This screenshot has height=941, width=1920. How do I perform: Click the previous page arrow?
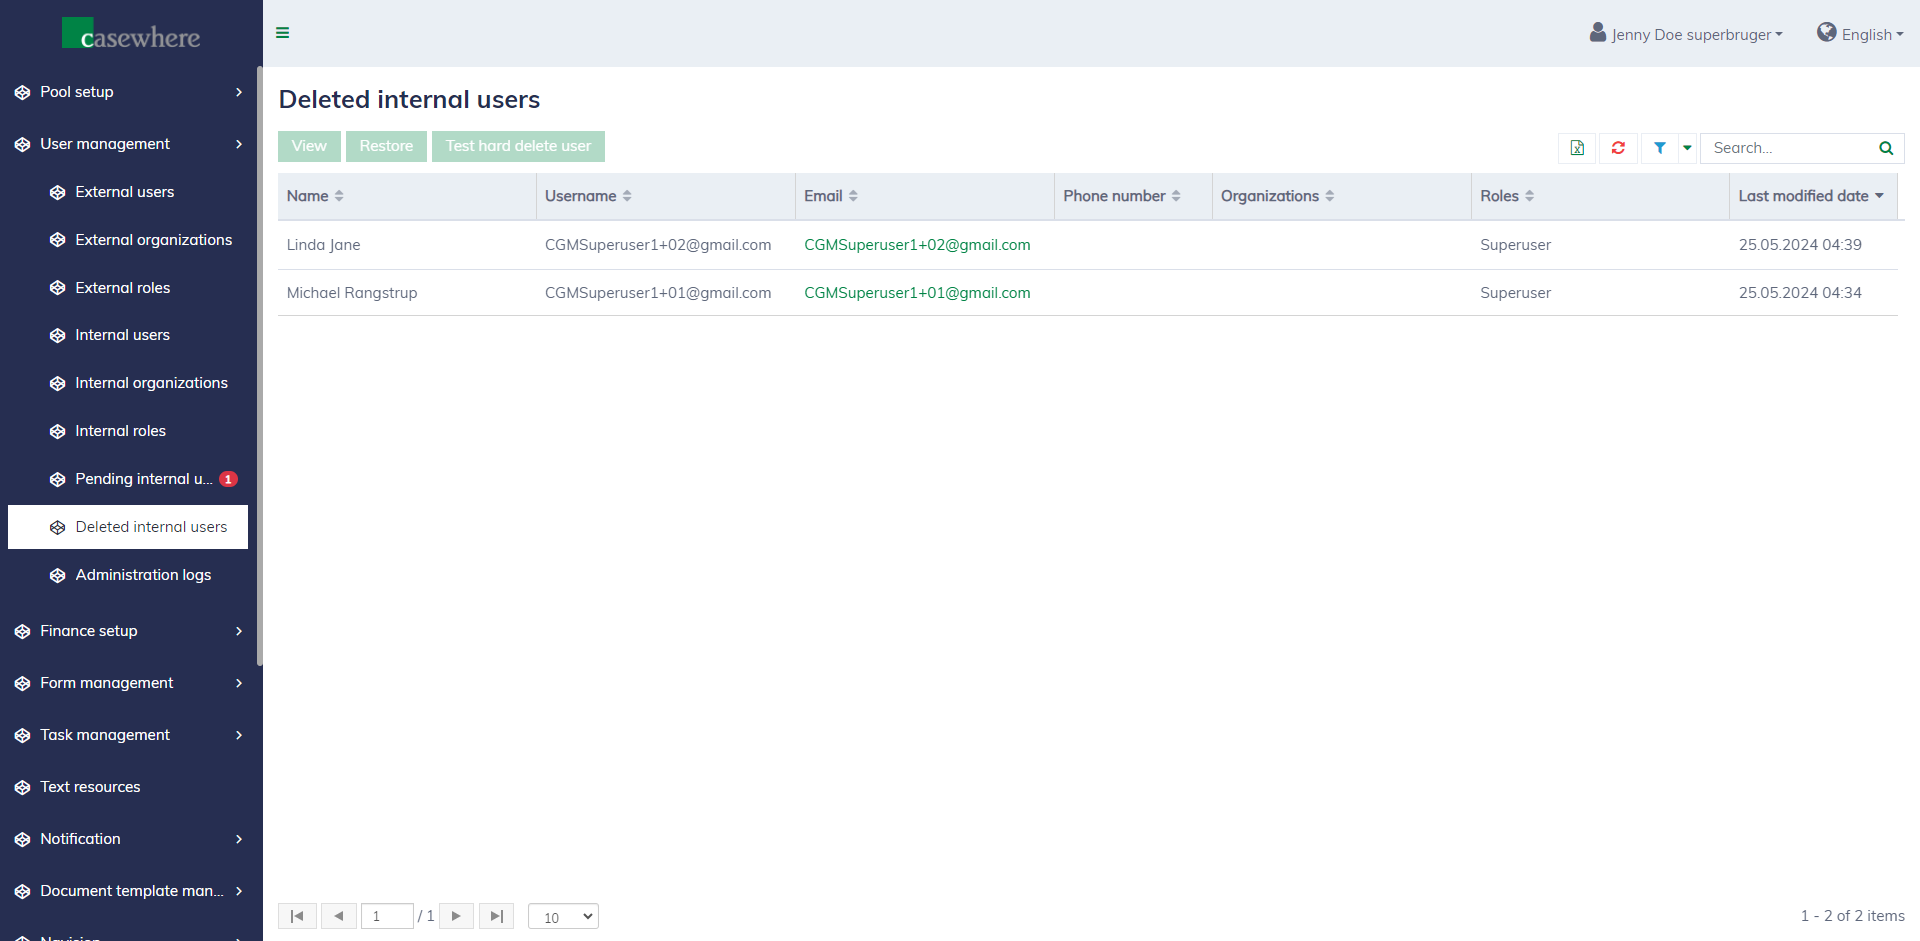[x=339, y=916]
